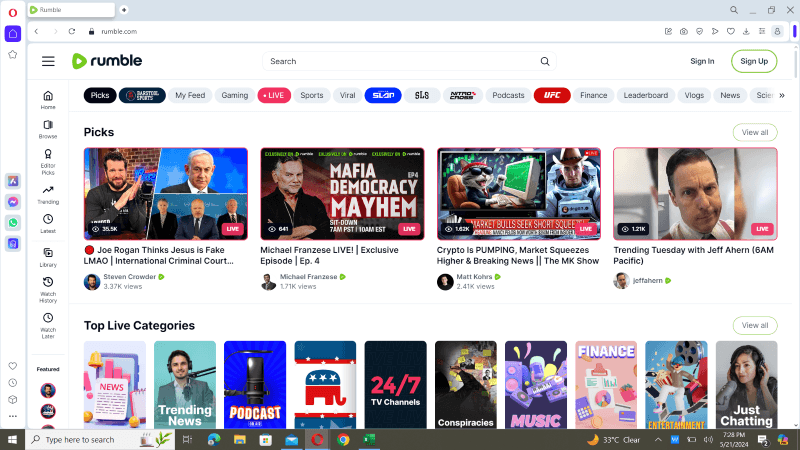Click the Sign In link
Image resolution: width=800 pixels, height=450 pixels.
(x=702, y=61)
